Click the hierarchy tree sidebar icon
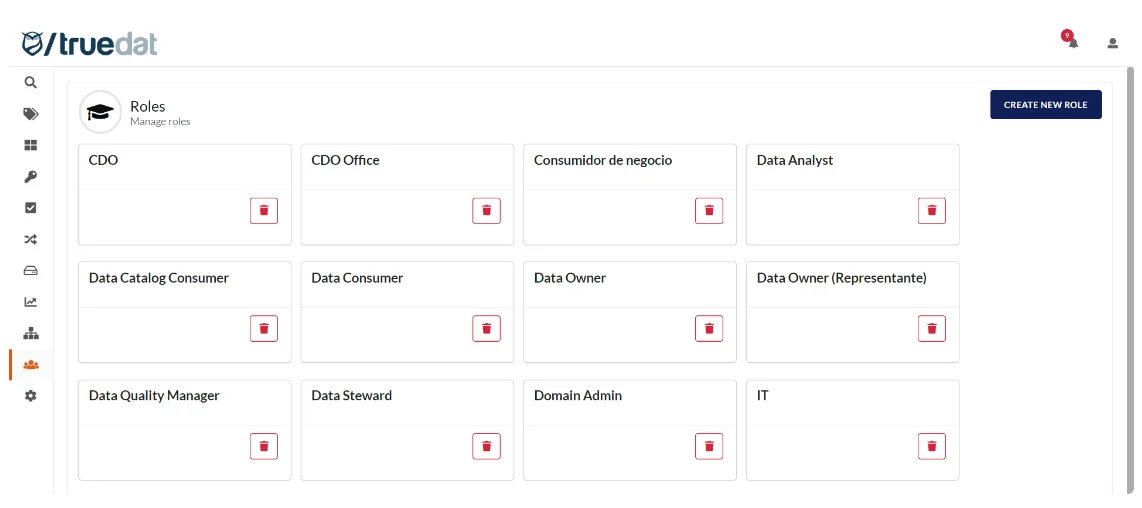This screenshot has height=508, width=1142. pos(31,333)
